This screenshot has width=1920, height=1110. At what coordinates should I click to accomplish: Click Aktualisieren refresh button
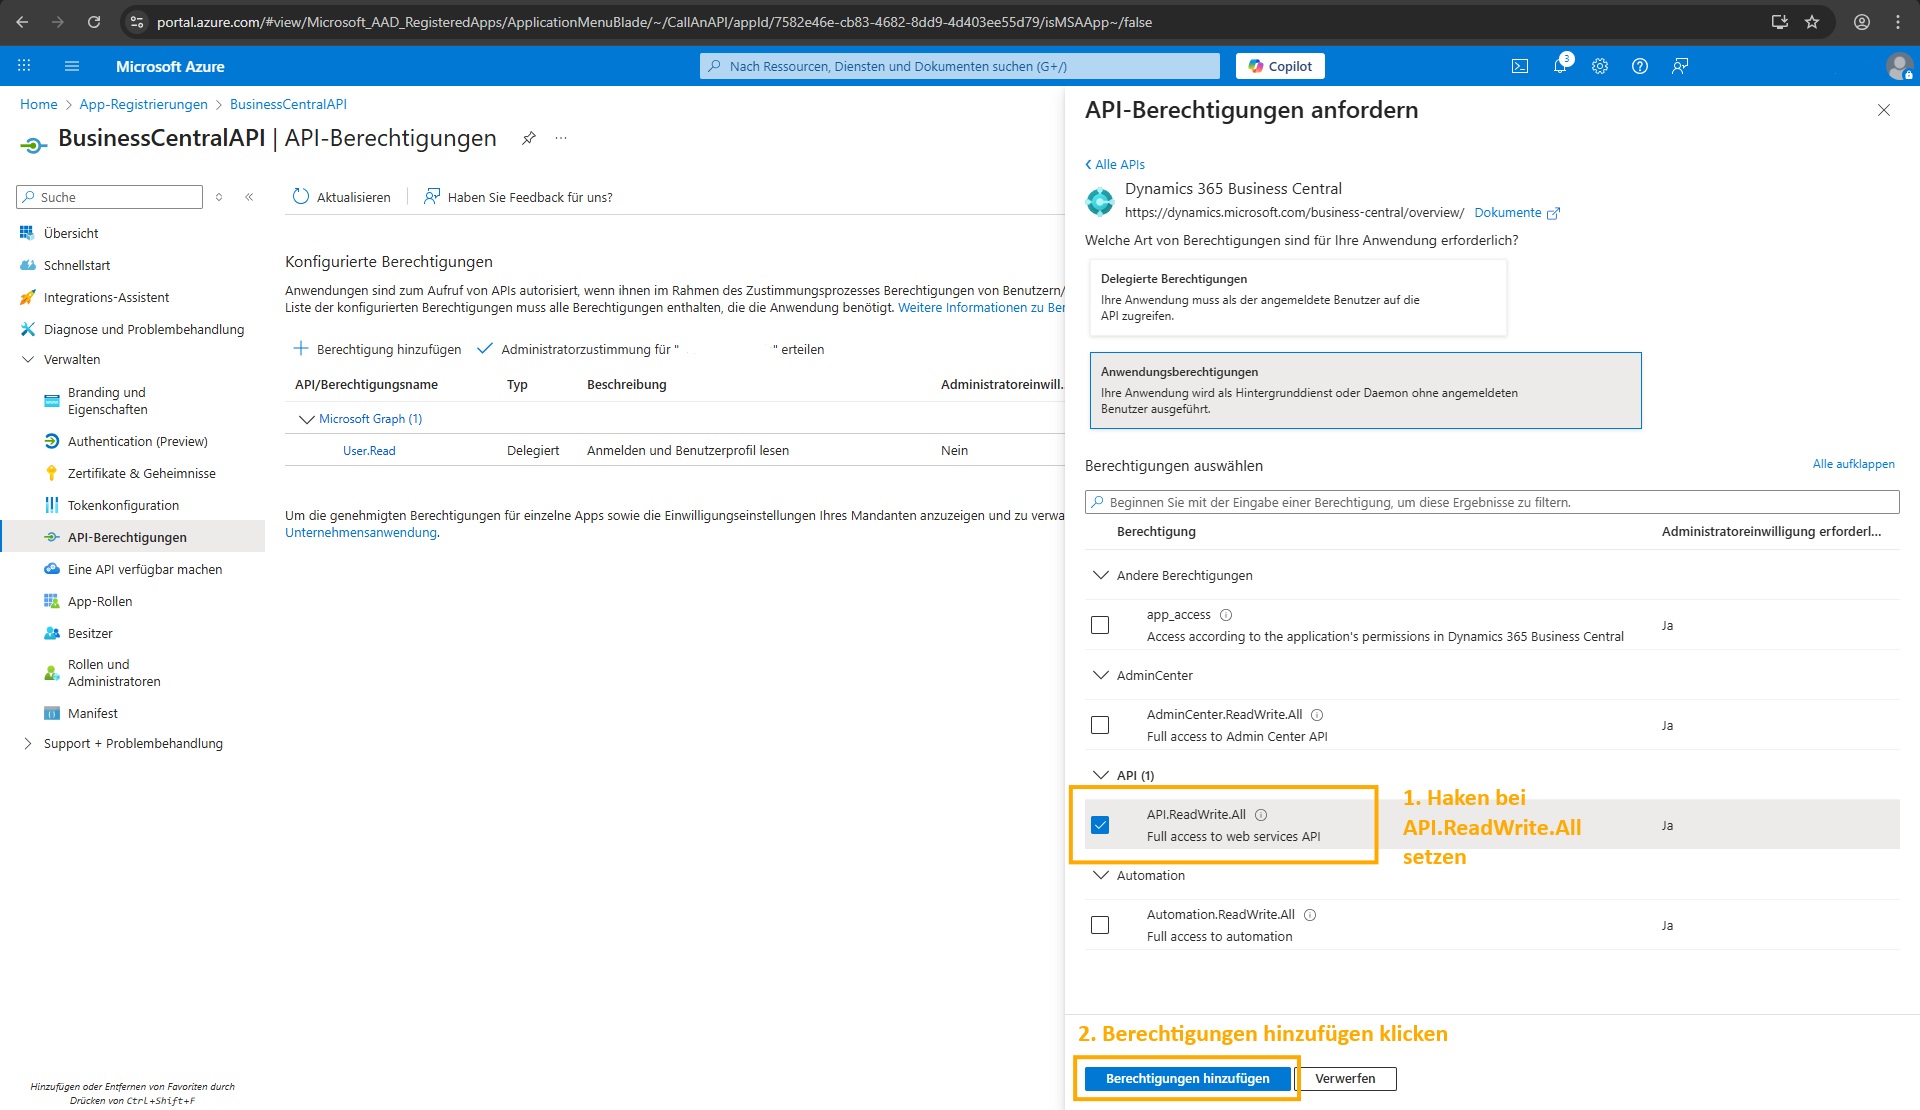[341, 197]
